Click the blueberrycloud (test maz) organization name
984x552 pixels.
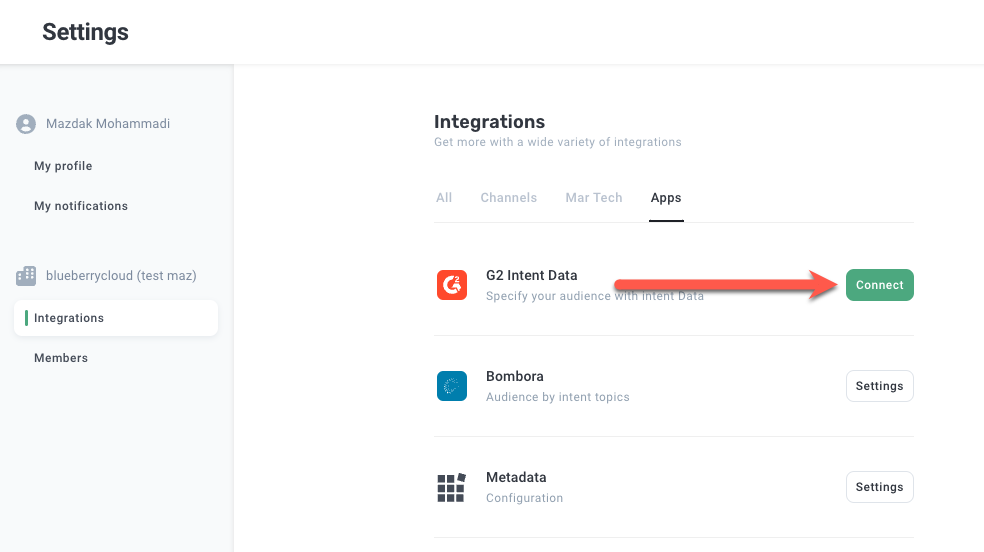(x=121, y=275)
